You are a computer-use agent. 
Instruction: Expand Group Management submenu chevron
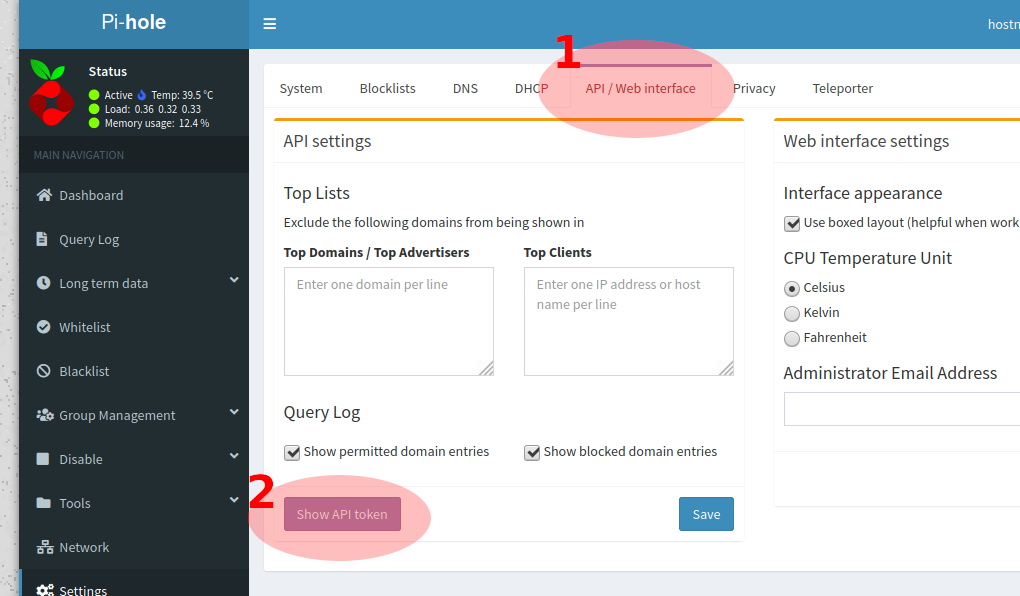(234, 412)
